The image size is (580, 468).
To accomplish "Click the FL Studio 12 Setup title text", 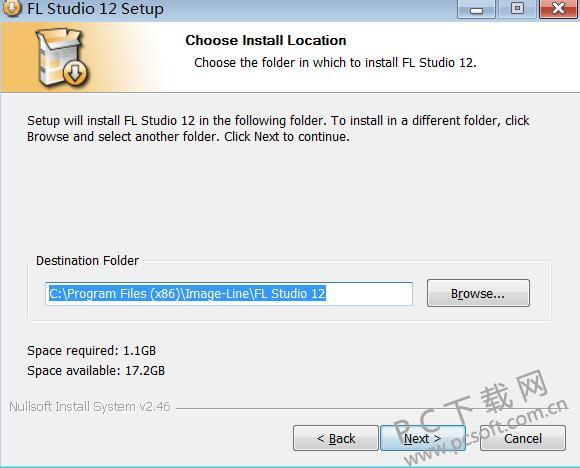I will pos(95,9).
